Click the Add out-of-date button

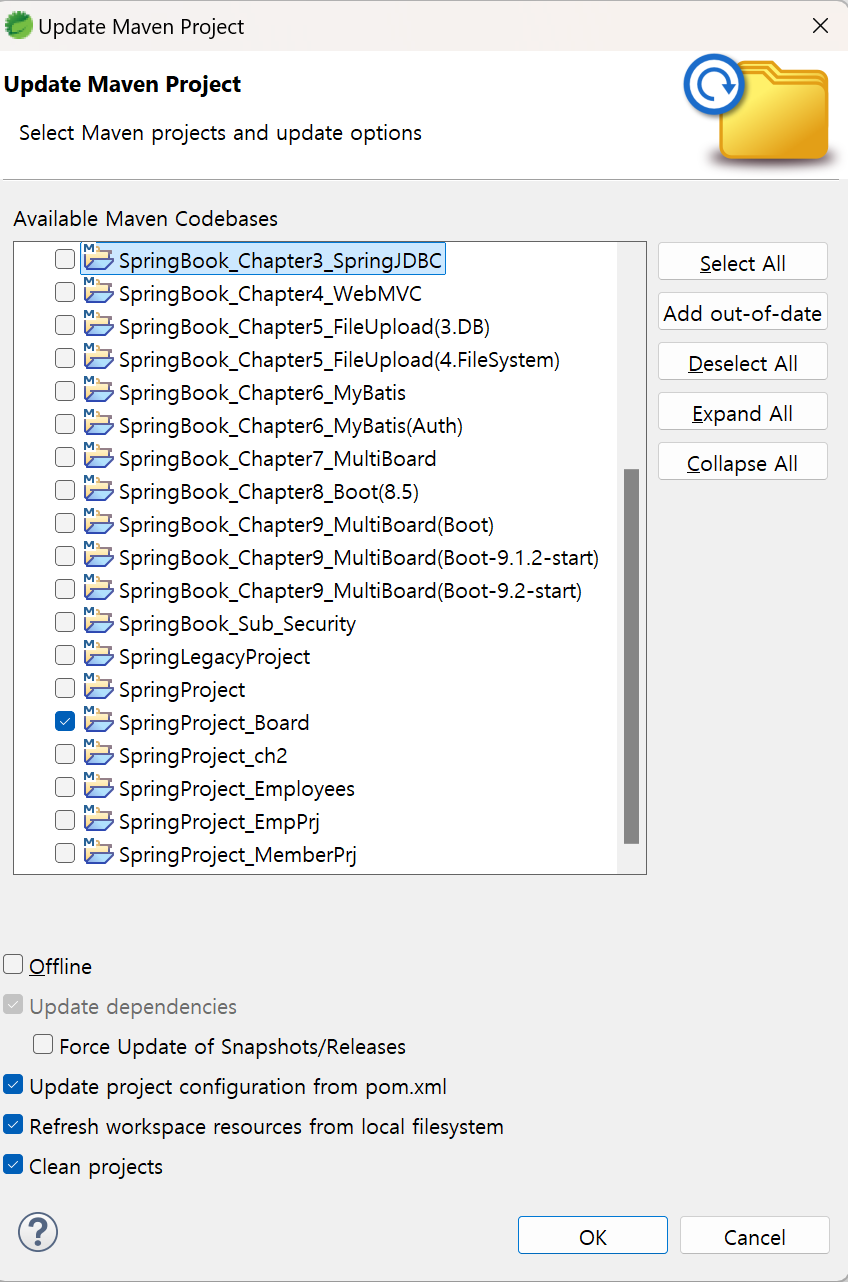tap(743, 312)
